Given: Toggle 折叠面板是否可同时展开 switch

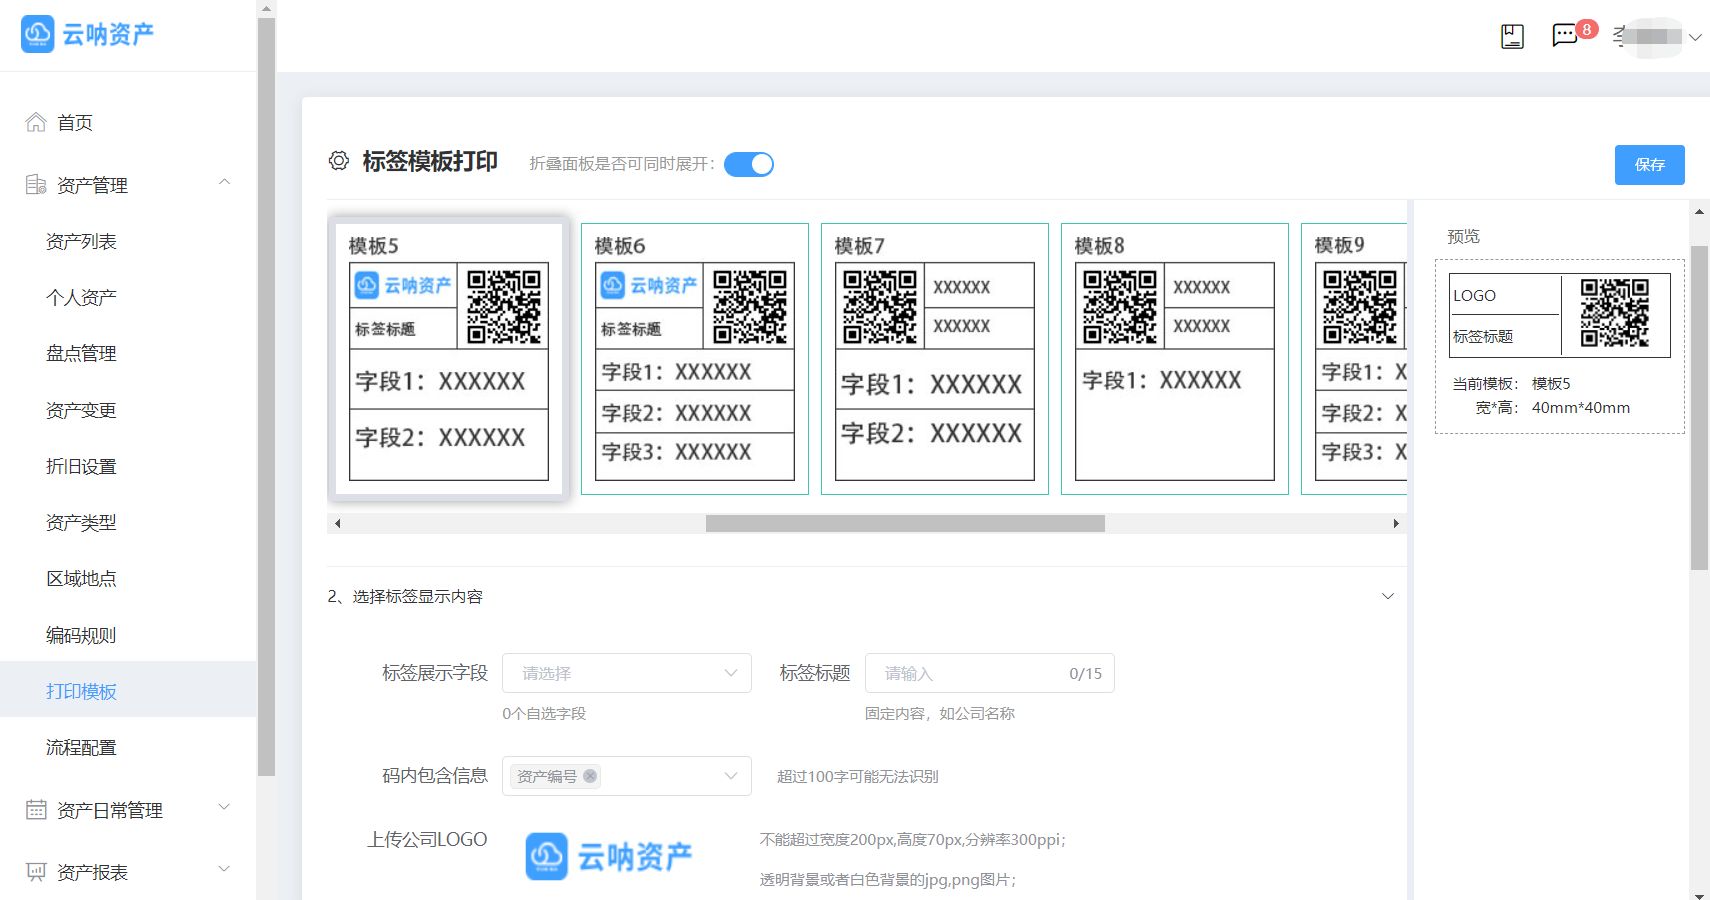Looking at the screenshot, I should 749,164.
